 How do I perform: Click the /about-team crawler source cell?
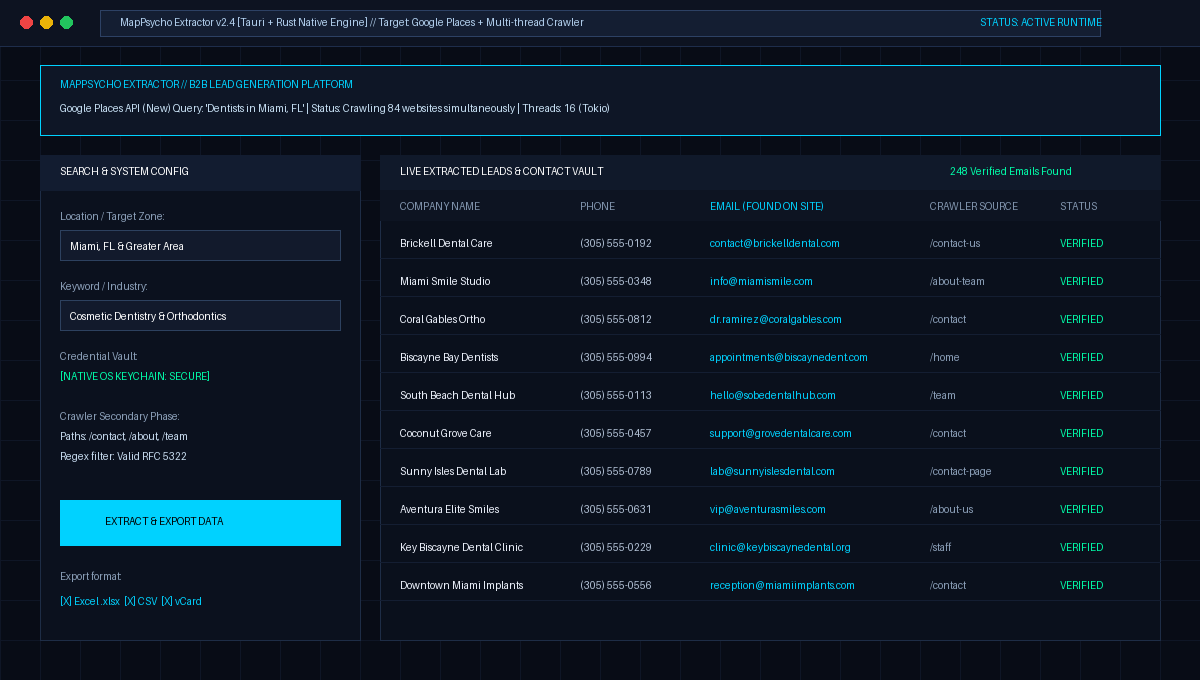coord(958,282)
